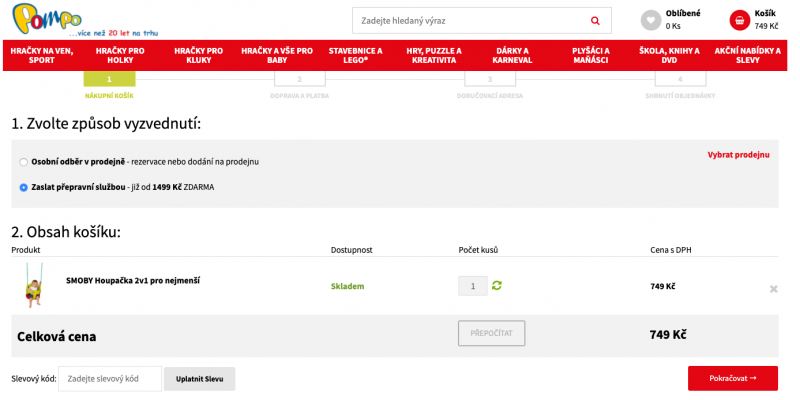800x400 pixels.
Task: Click Uplatnit Slevu button
Action: [x=199, y=379]
